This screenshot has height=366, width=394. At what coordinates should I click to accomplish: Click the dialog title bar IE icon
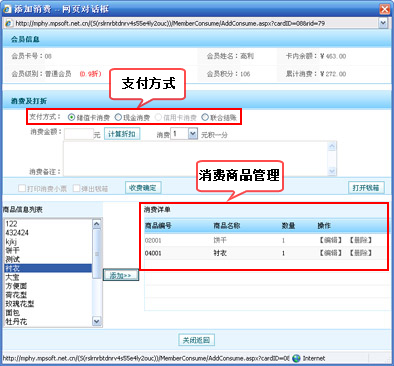[7, 9]
